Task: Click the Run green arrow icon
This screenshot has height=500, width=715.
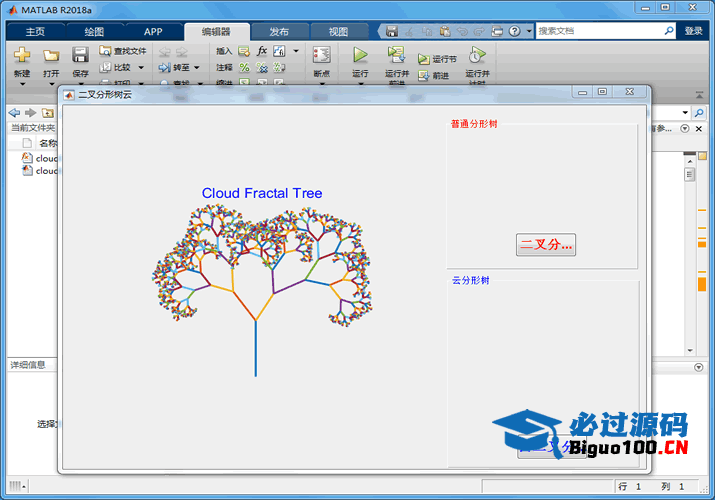Action: tap(361, 55)
